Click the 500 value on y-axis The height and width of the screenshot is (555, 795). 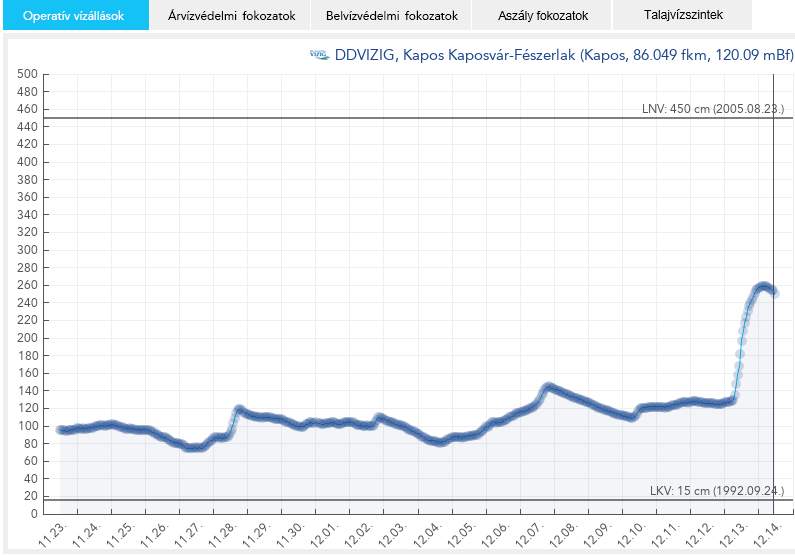point(26,74)
